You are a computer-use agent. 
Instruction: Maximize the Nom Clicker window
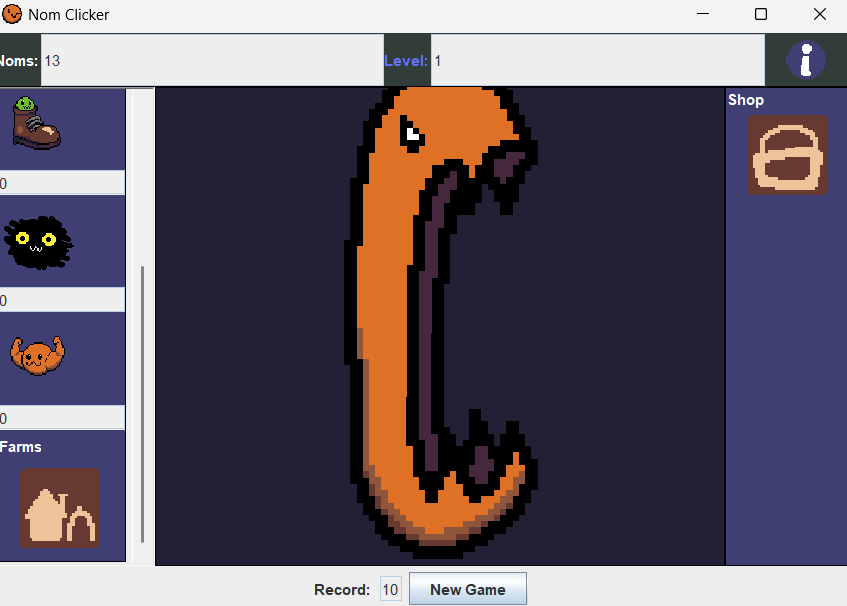coord(761,14)
